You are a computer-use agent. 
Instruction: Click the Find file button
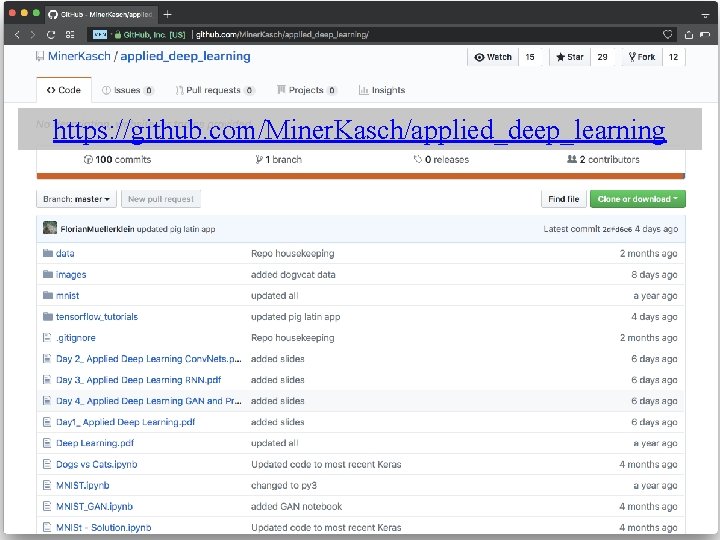(x=563, y=199)
